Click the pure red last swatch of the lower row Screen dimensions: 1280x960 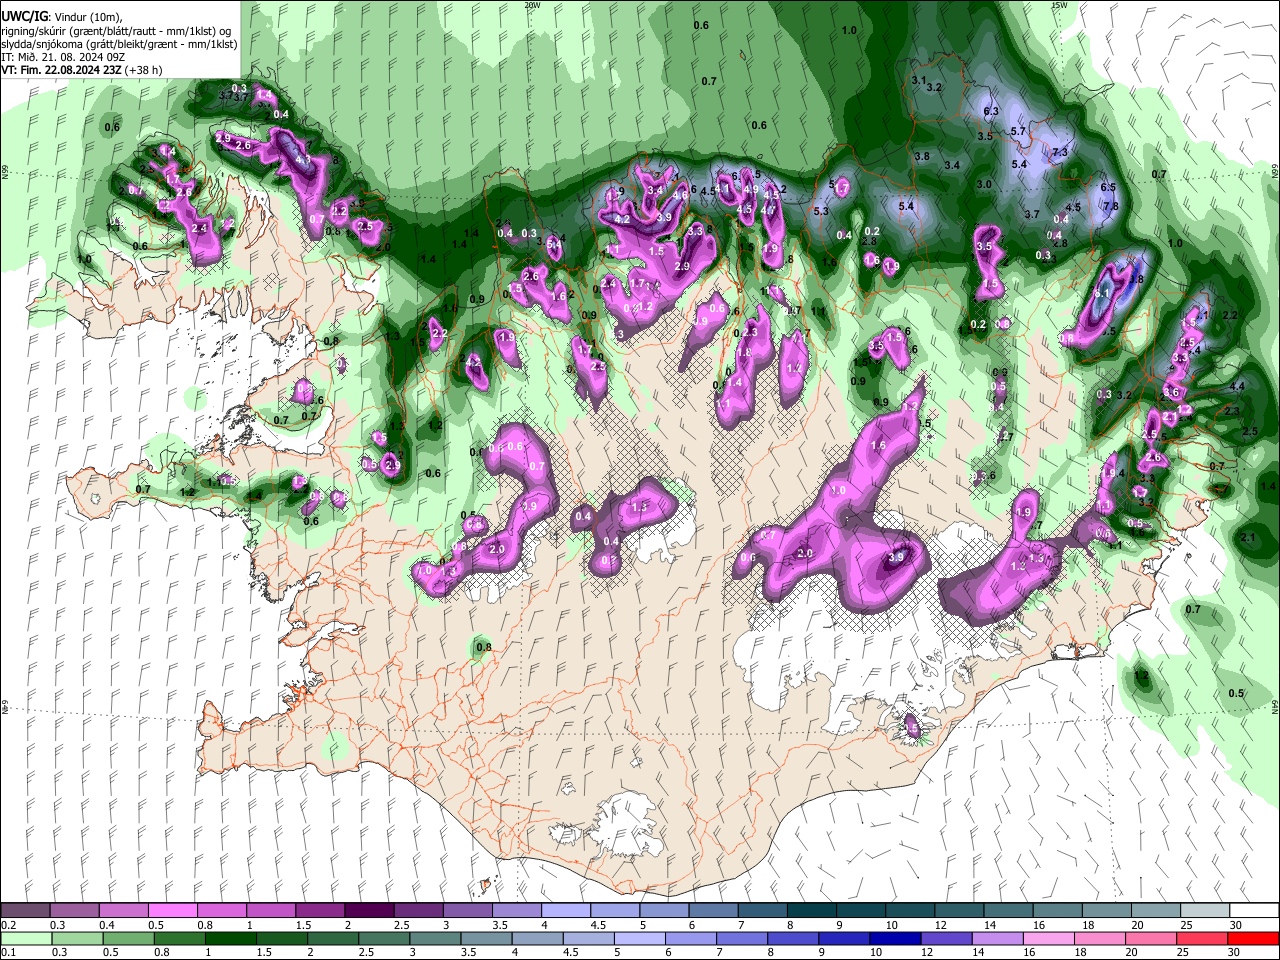coord(1252,938)
